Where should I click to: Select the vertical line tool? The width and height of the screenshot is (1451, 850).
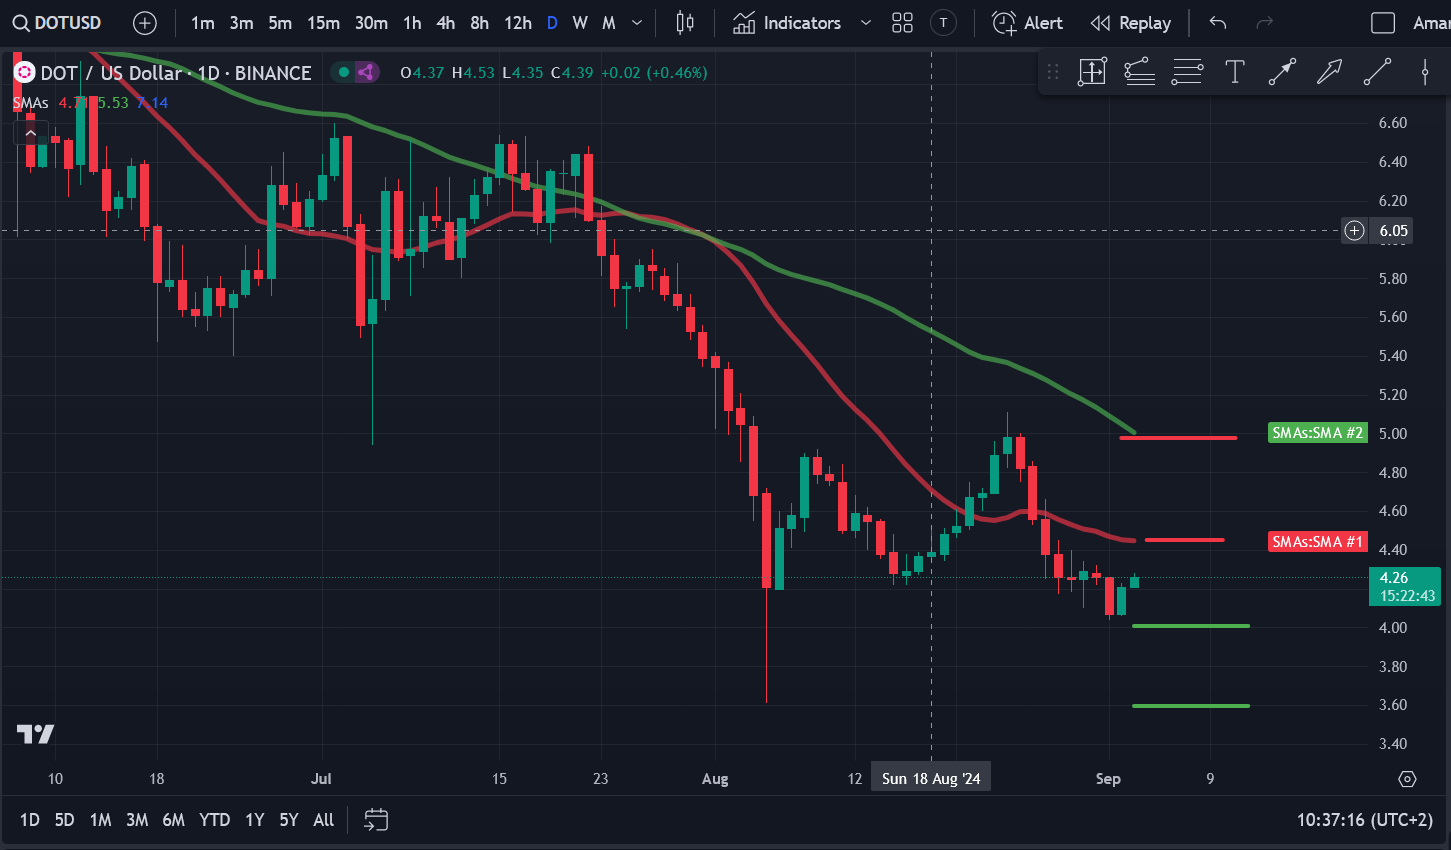pos(1424,71)
